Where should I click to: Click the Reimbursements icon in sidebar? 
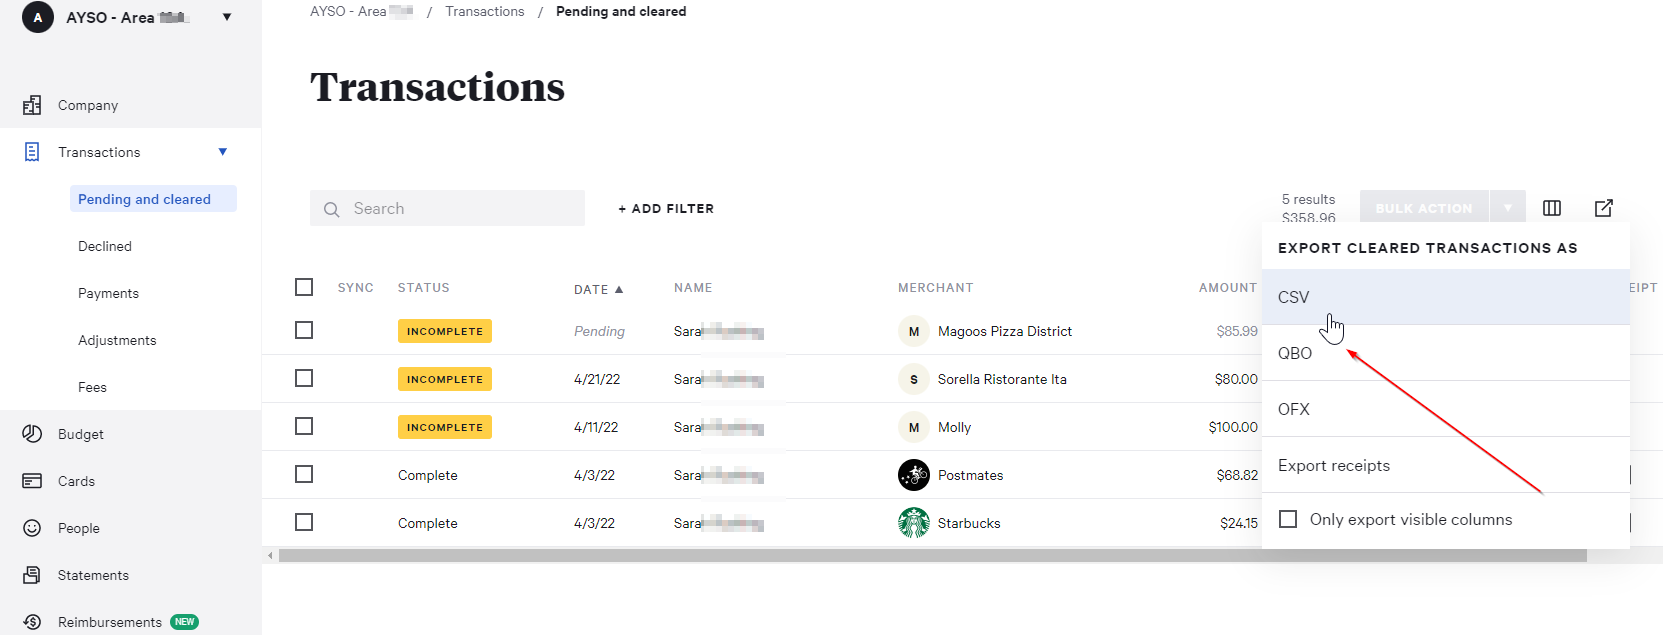(32, 622)
